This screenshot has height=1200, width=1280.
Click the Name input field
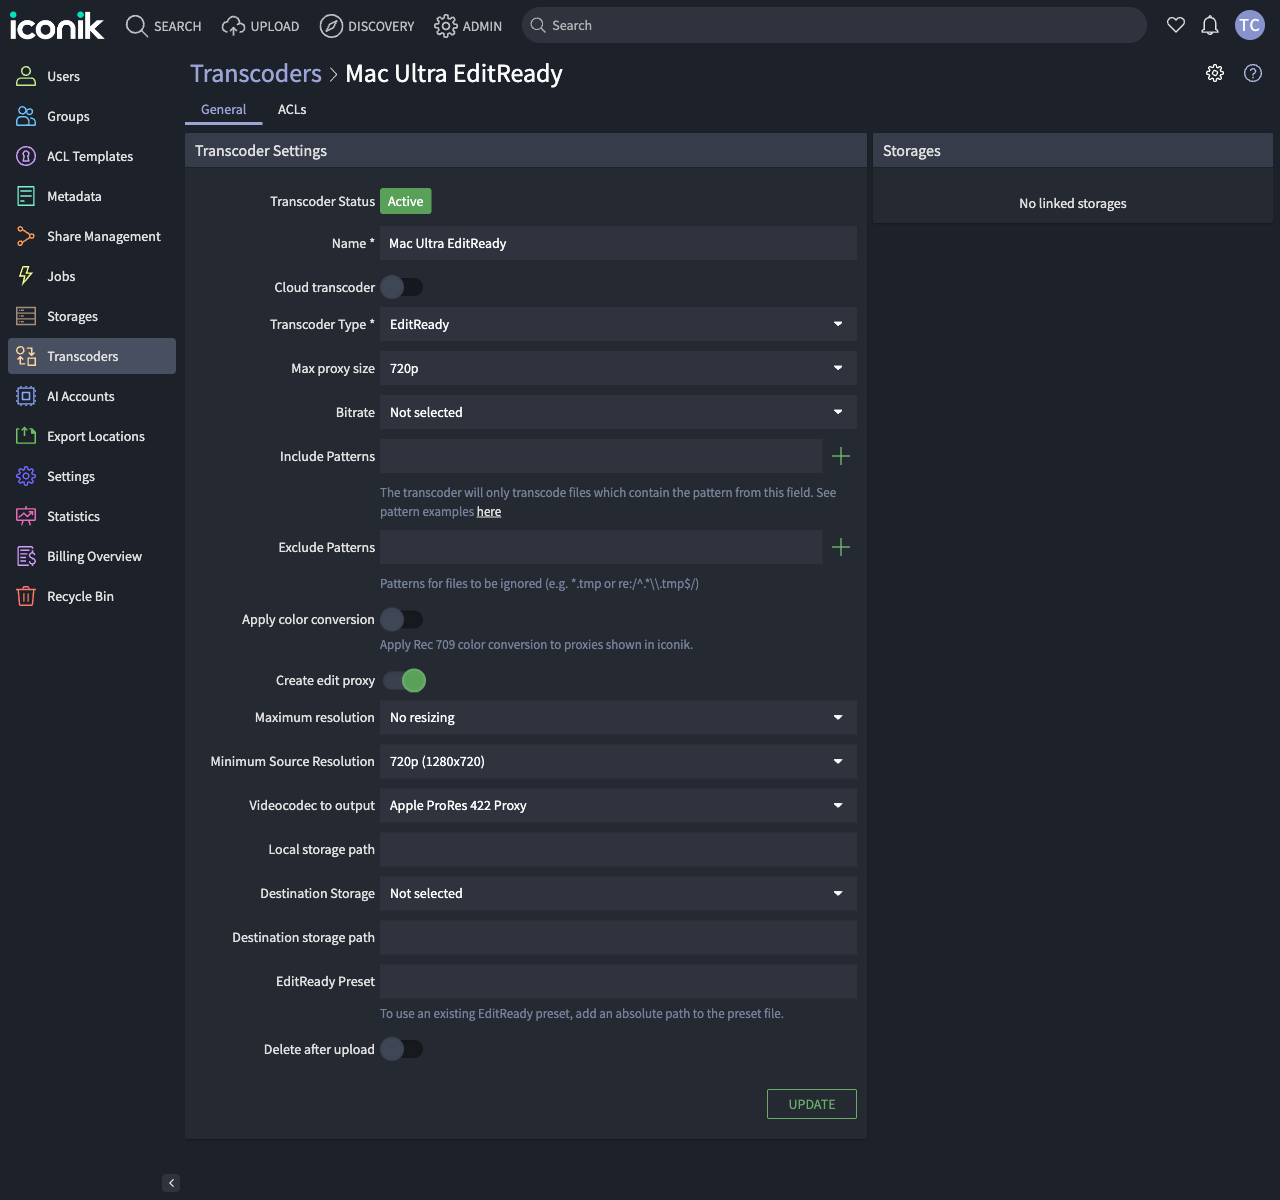(x=618, y=243)
